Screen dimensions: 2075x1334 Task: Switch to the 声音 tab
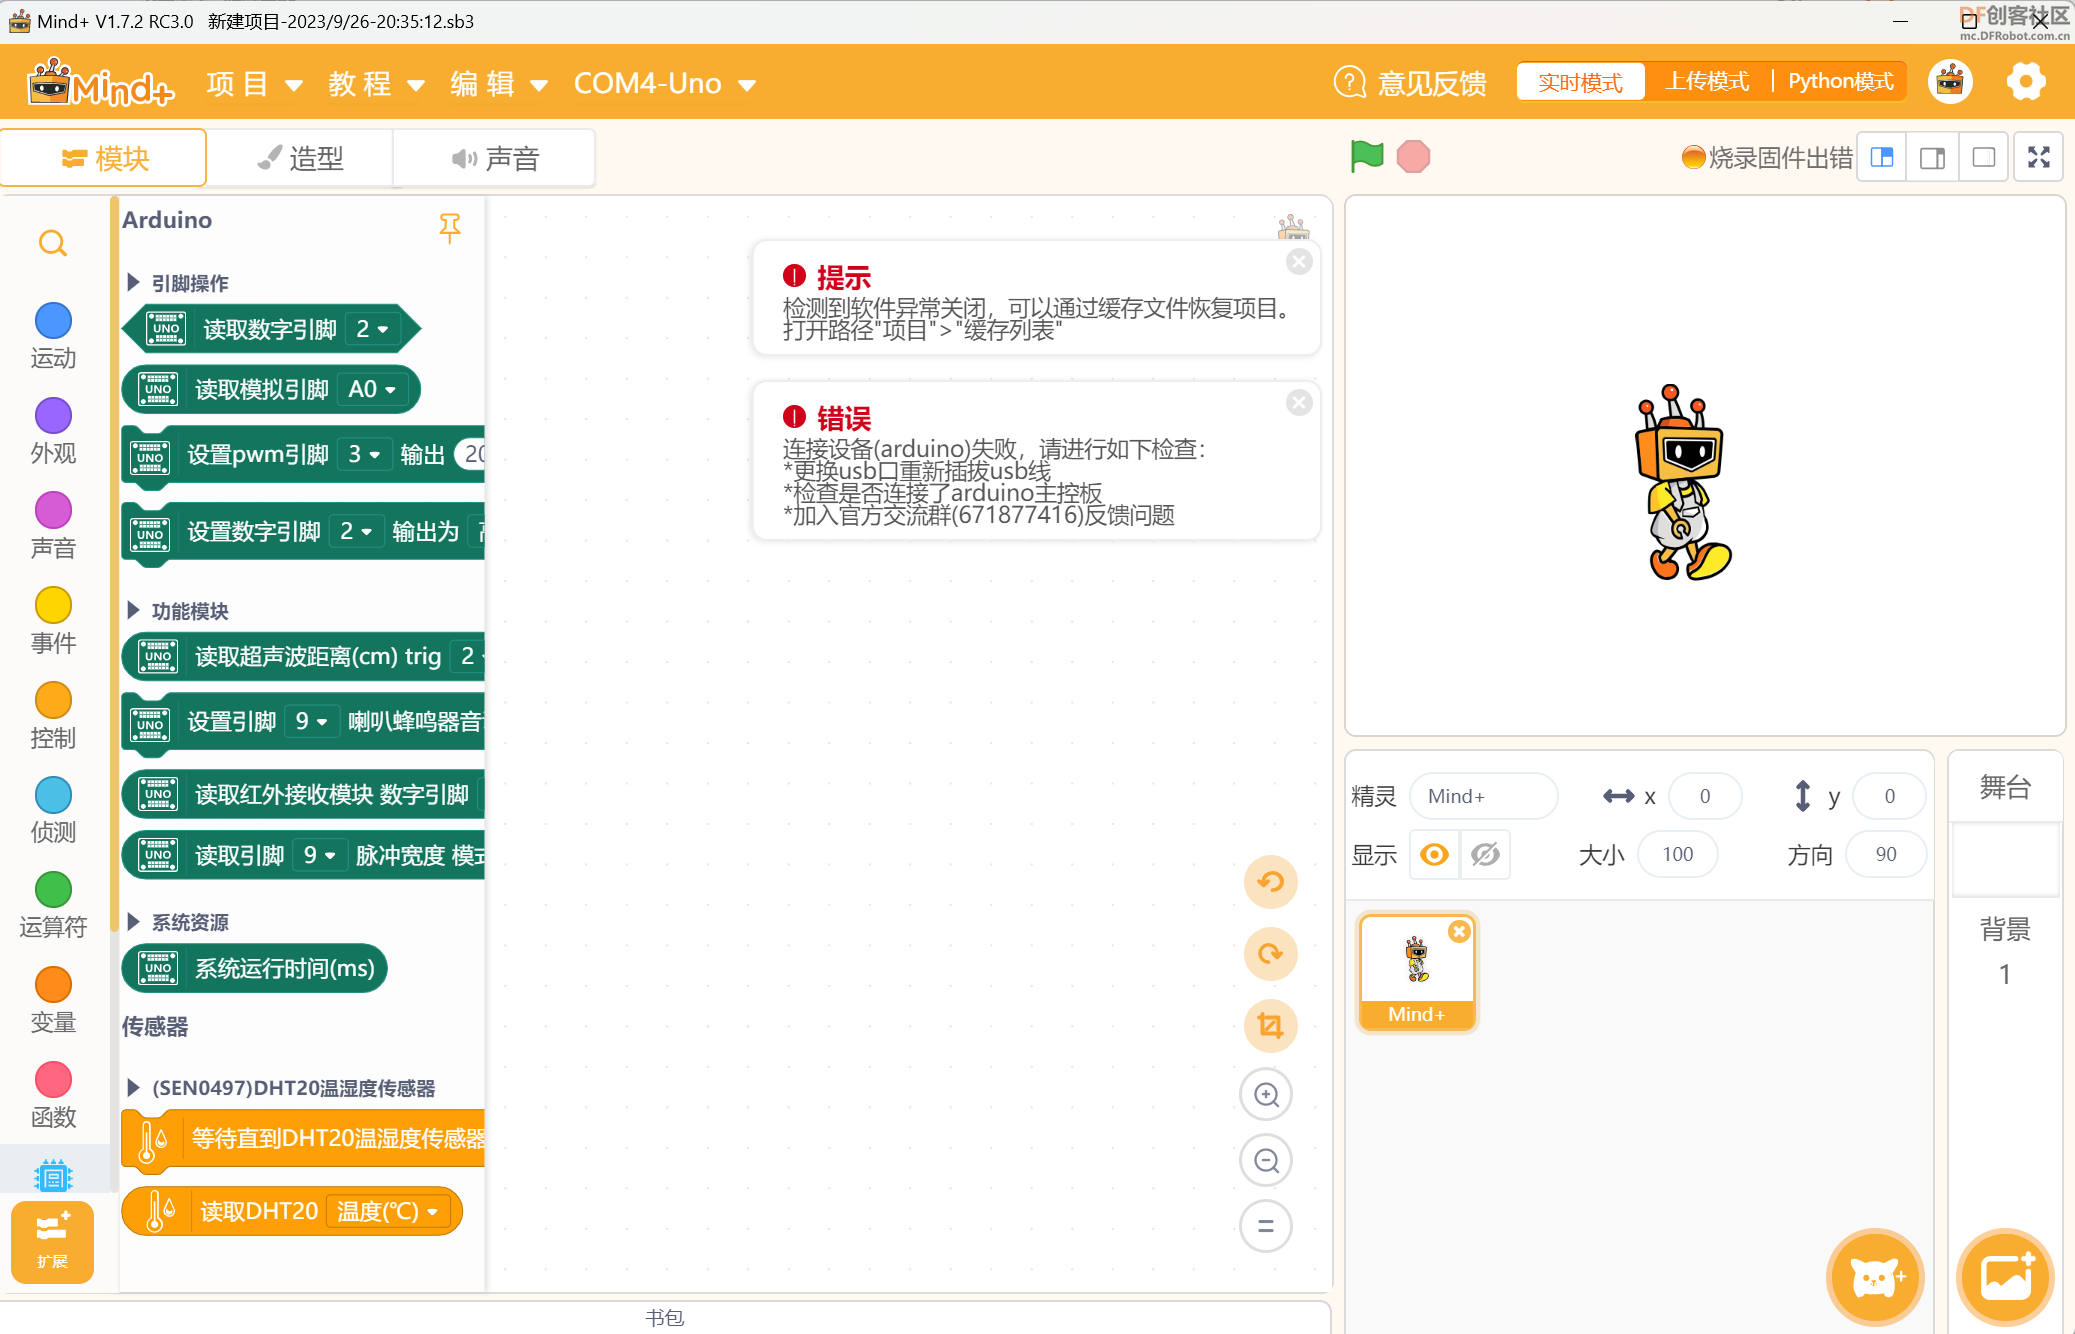coord(495,157)
